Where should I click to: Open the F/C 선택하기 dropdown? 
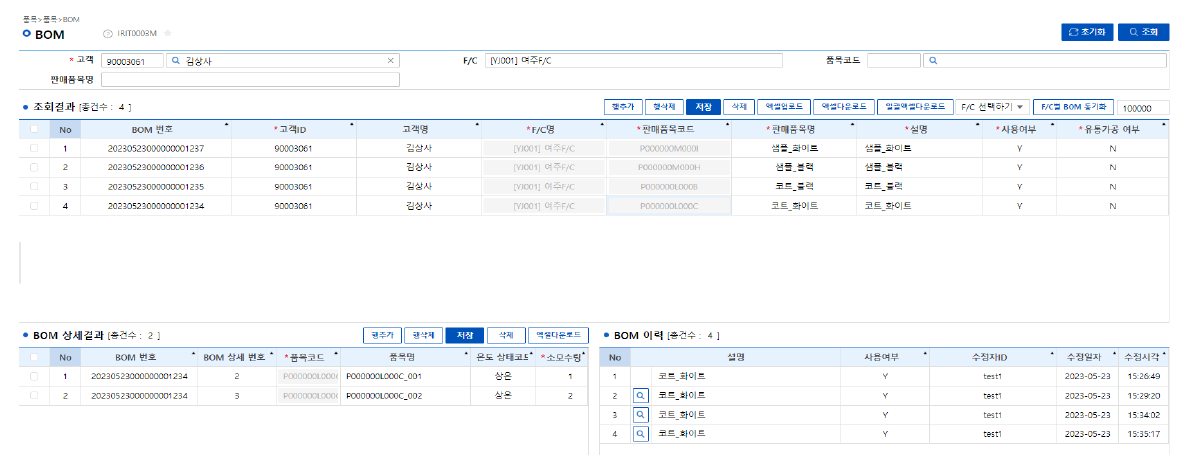pos(992,107)
